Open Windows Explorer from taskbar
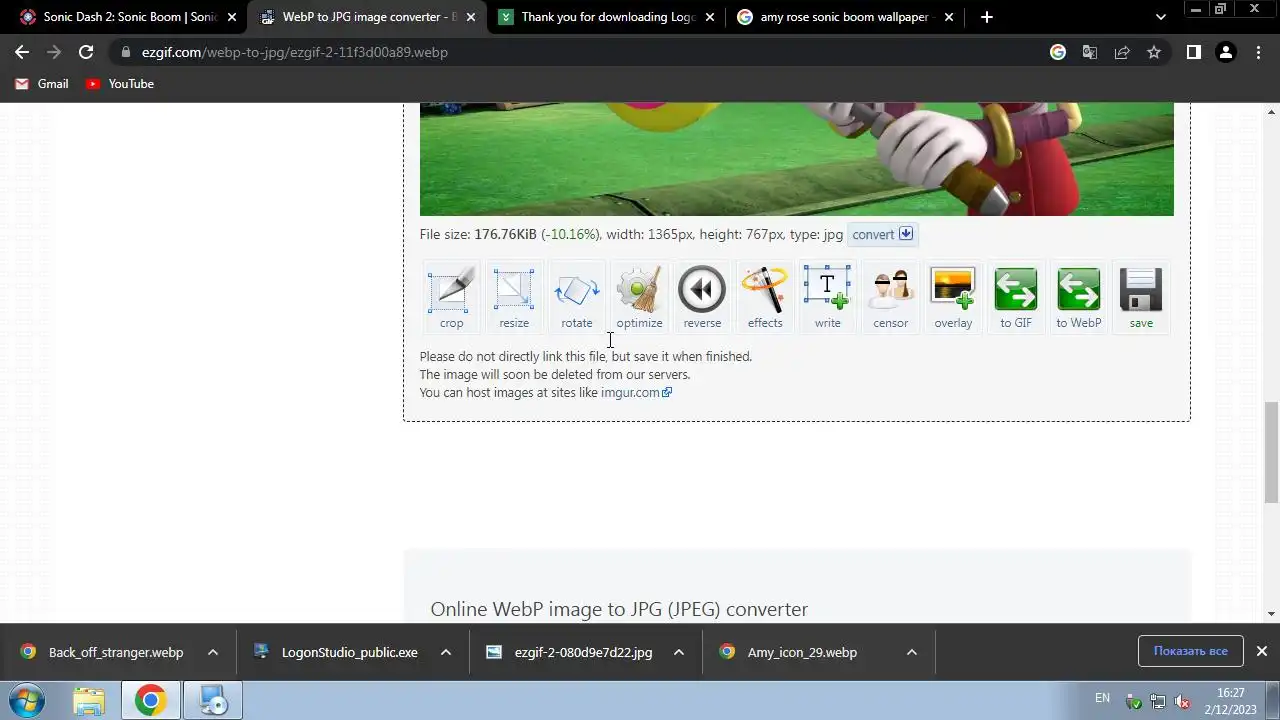The height and width of the screenshot is (720, 1280). point(89,701)
